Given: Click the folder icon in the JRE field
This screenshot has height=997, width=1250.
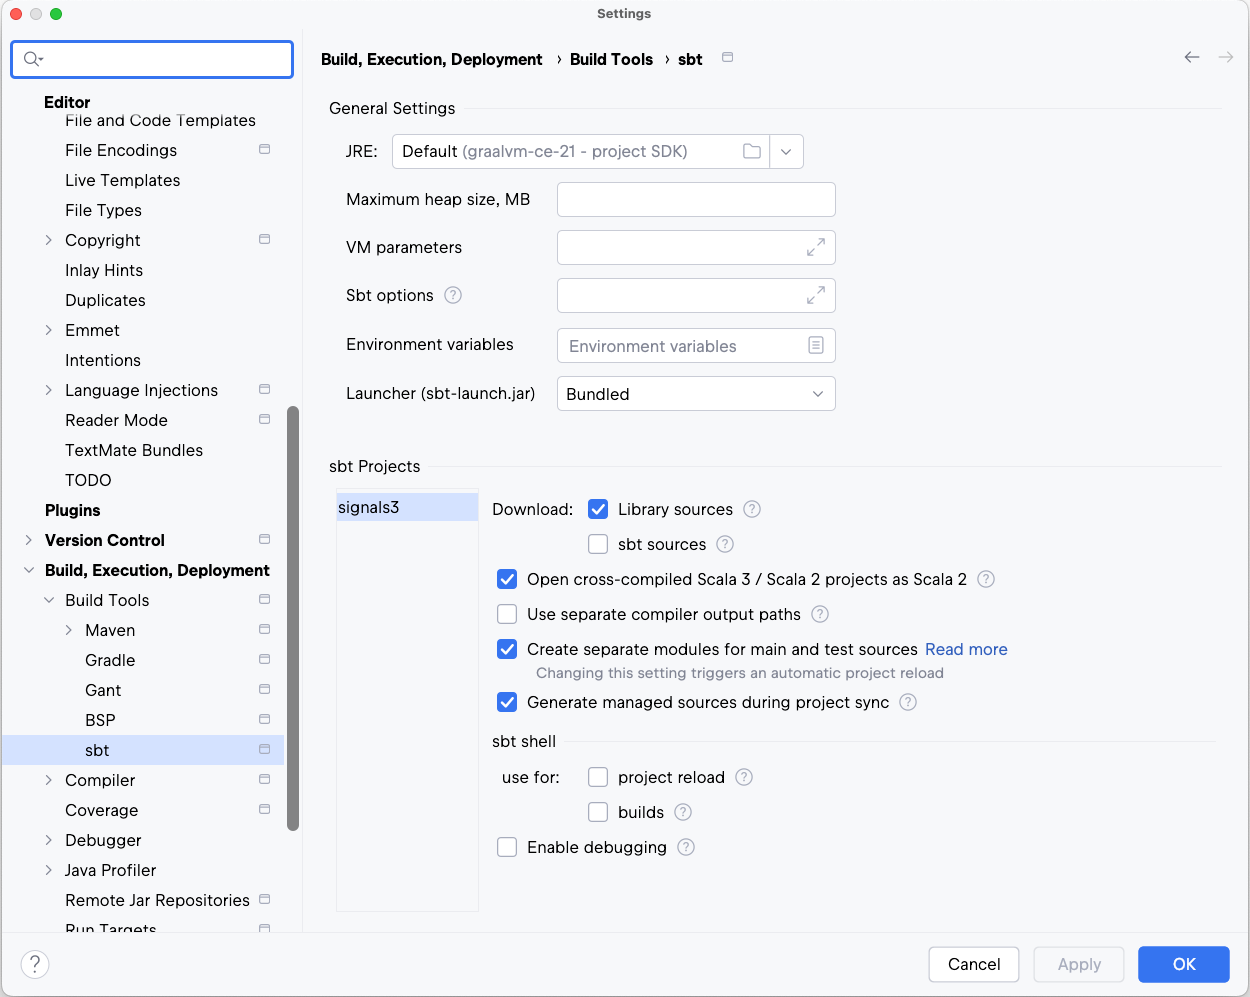Looking at the screenshot, I should pos(752,151).
